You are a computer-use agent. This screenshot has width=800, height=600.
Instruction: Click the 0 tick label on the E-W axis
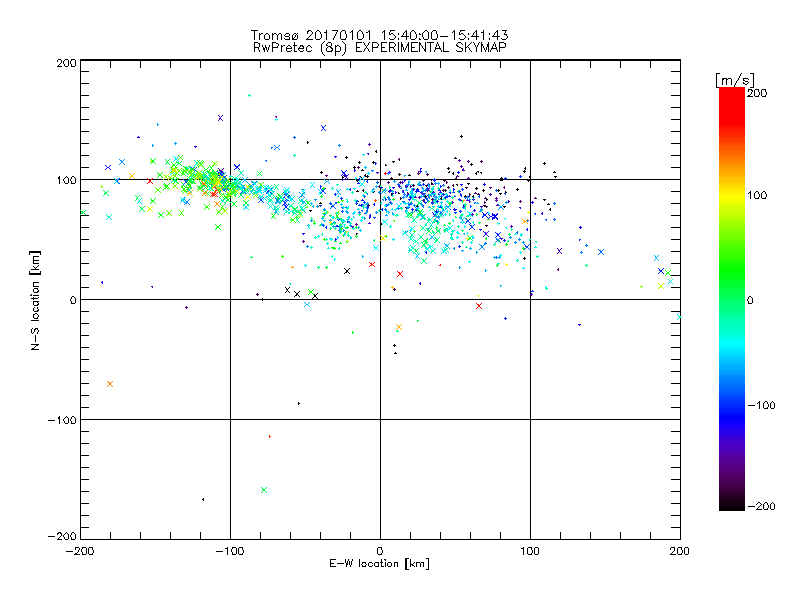(x=380, y=551)
